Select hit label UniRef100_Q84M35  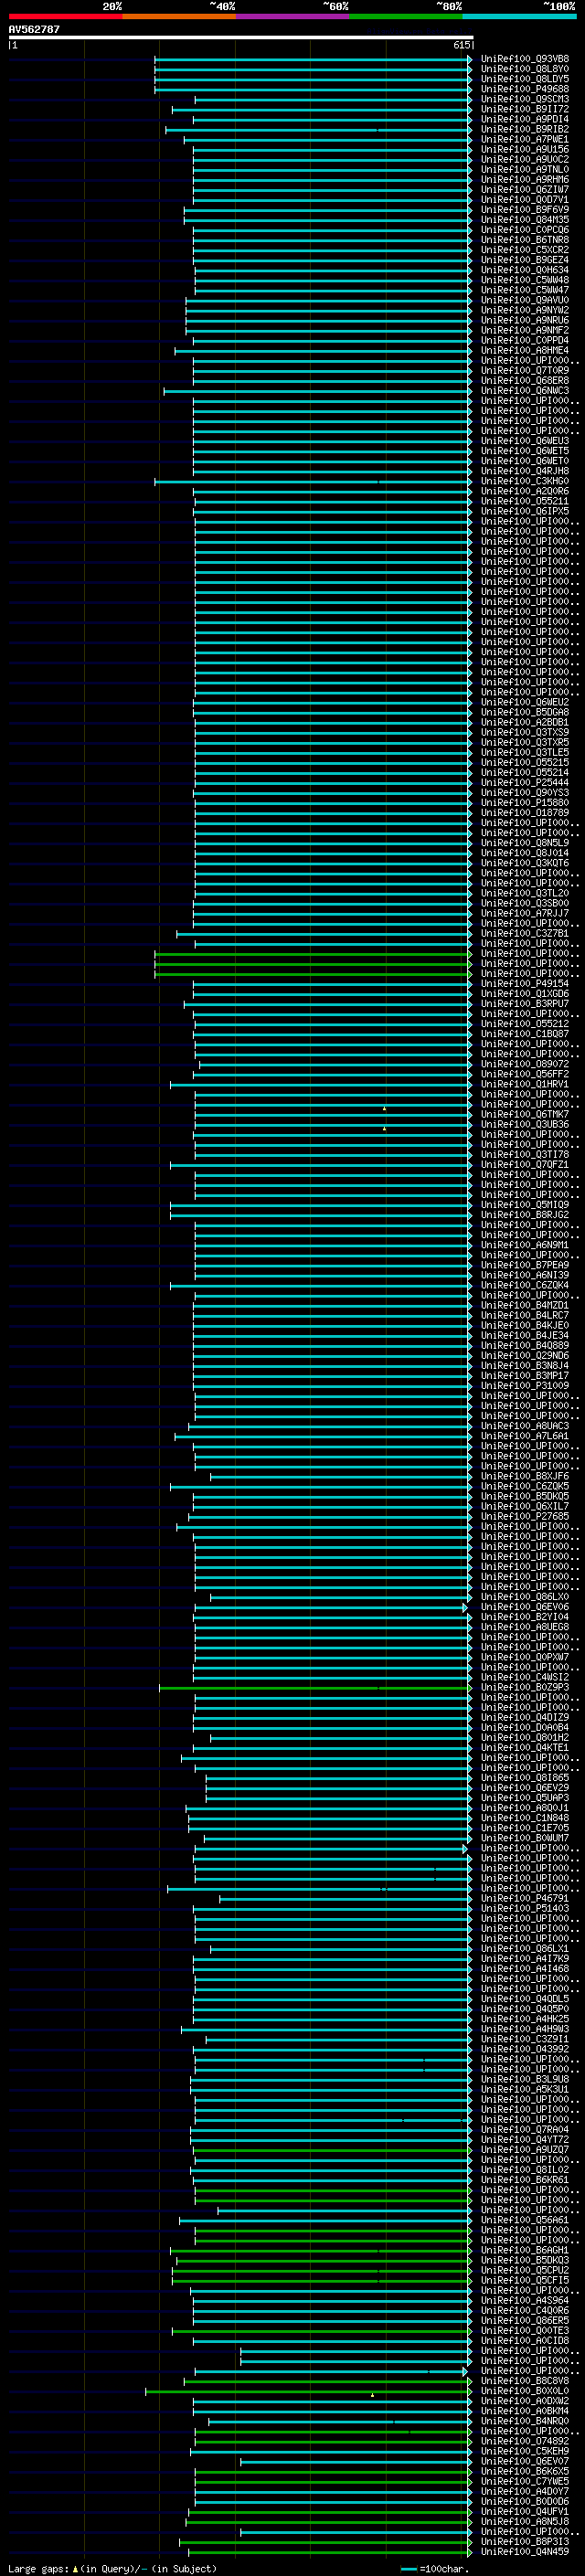525,220
